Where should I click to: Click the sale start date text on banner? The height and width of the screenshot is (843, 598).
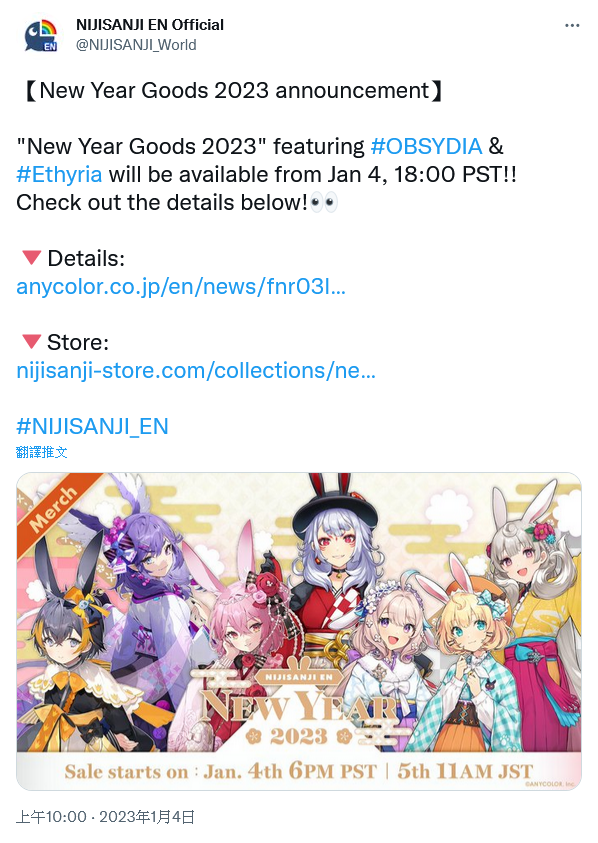[298, 771]
